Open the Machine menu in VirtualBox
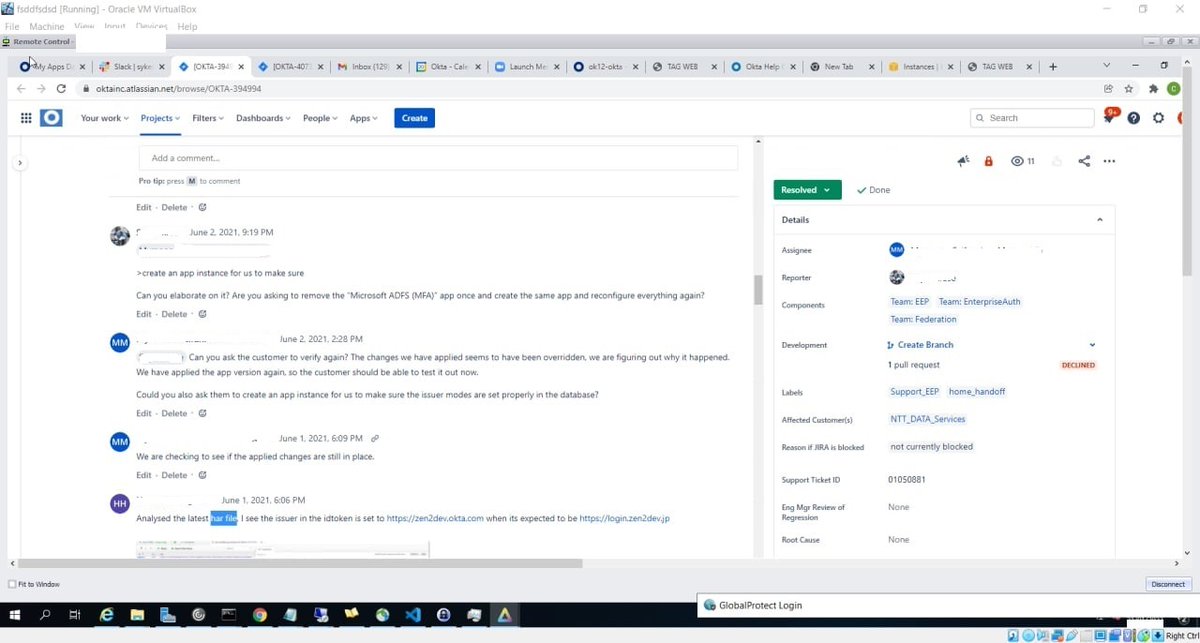The image size is (1200, 643). pyautogui.click(x=46, y=26)
